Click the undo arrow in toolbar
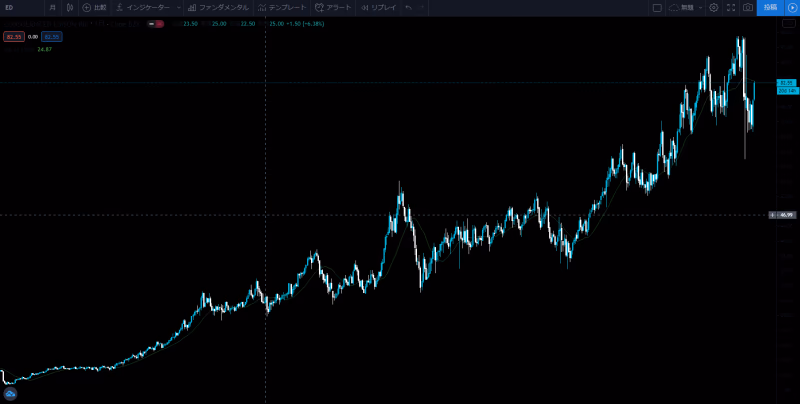 tap(408, 7)
